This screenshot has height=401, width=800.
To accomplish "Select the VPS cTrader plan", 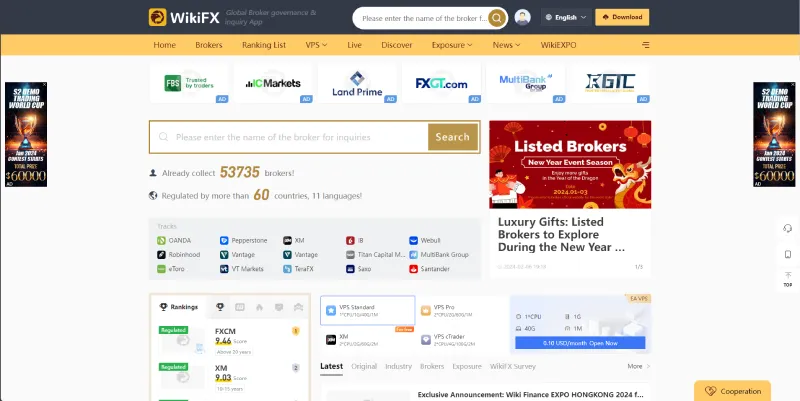I will click(462, 339).
